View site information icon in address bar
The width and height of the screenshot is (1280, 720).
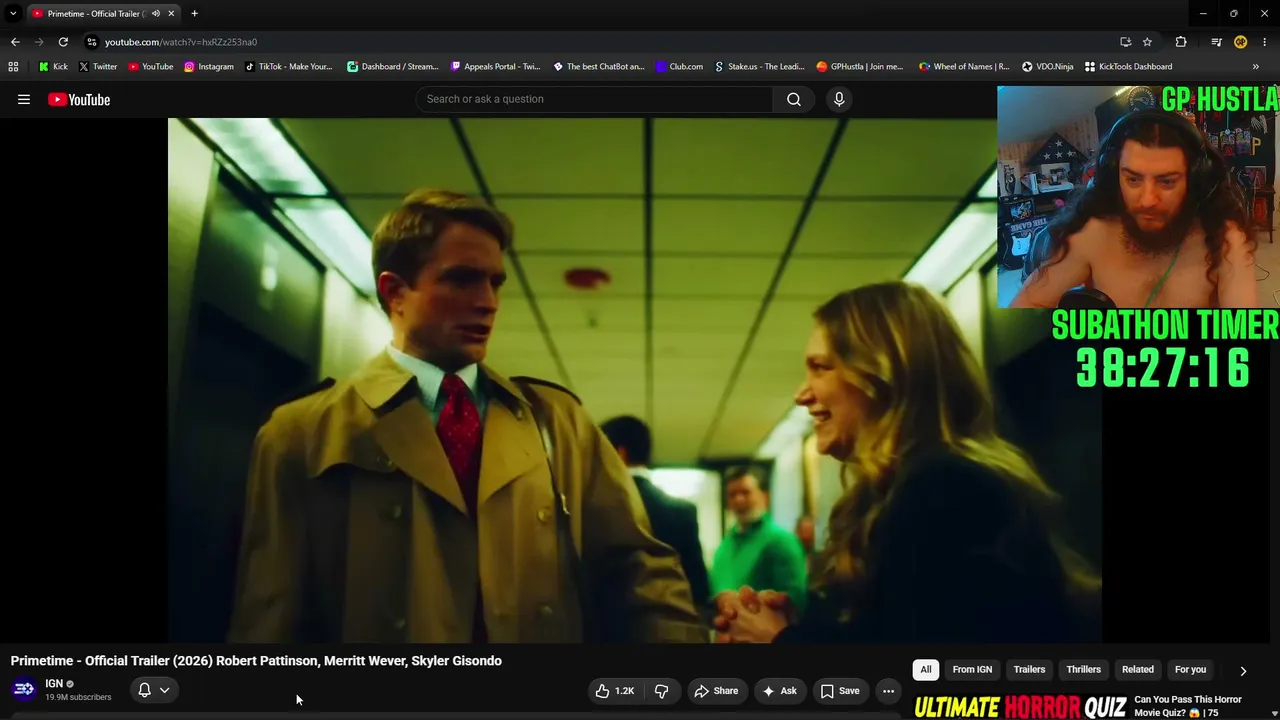click(92, 42)
